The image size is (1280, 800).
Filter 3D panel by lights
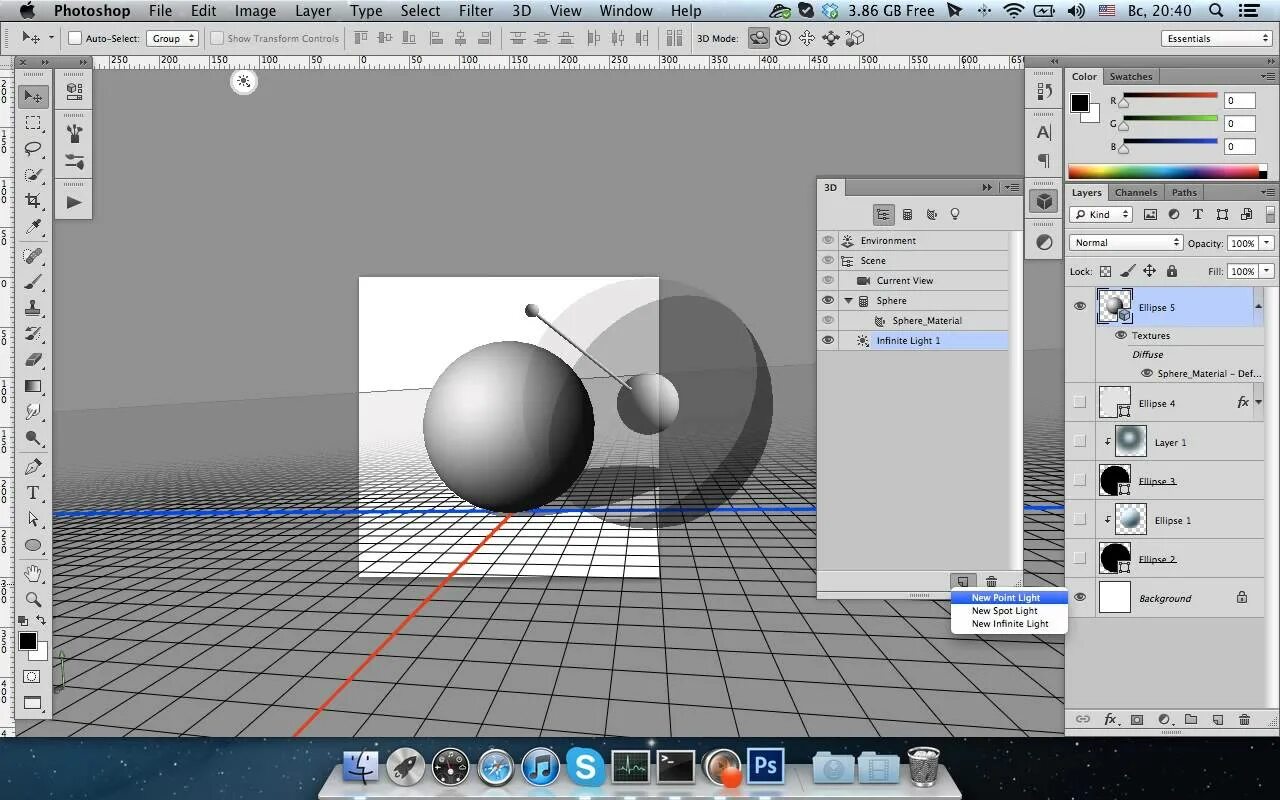tap(955, 214)
